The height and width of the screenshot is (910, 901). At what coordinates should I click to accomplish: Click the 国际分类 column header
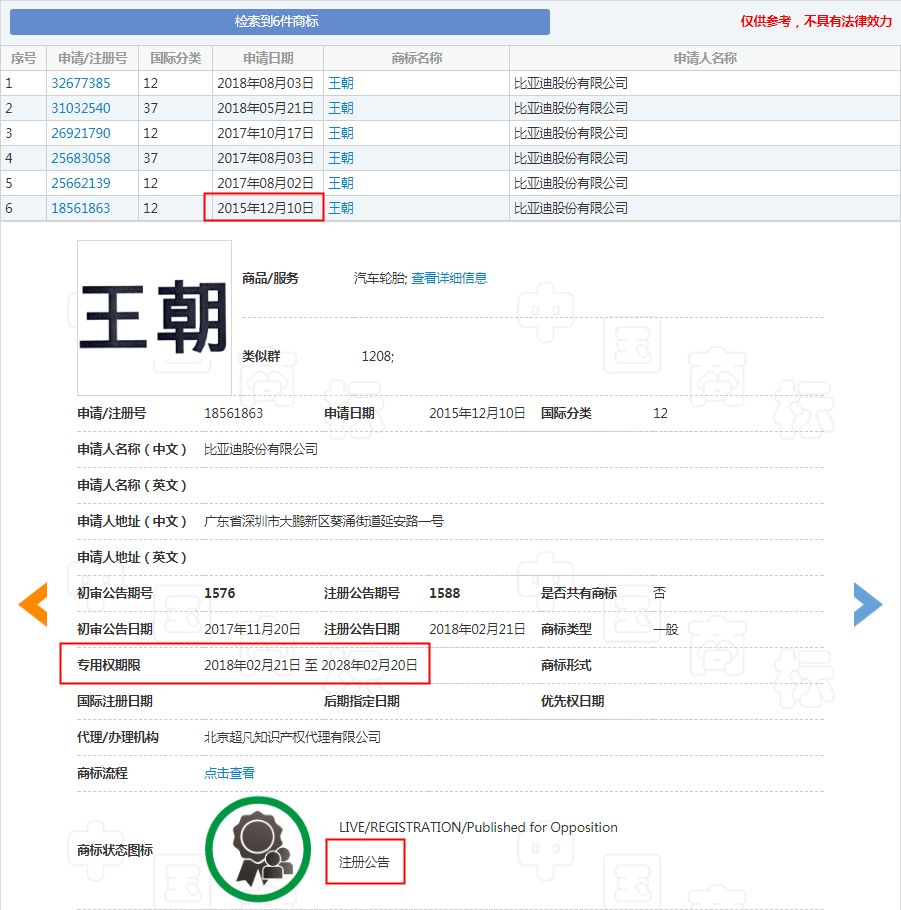click(175, 58)
